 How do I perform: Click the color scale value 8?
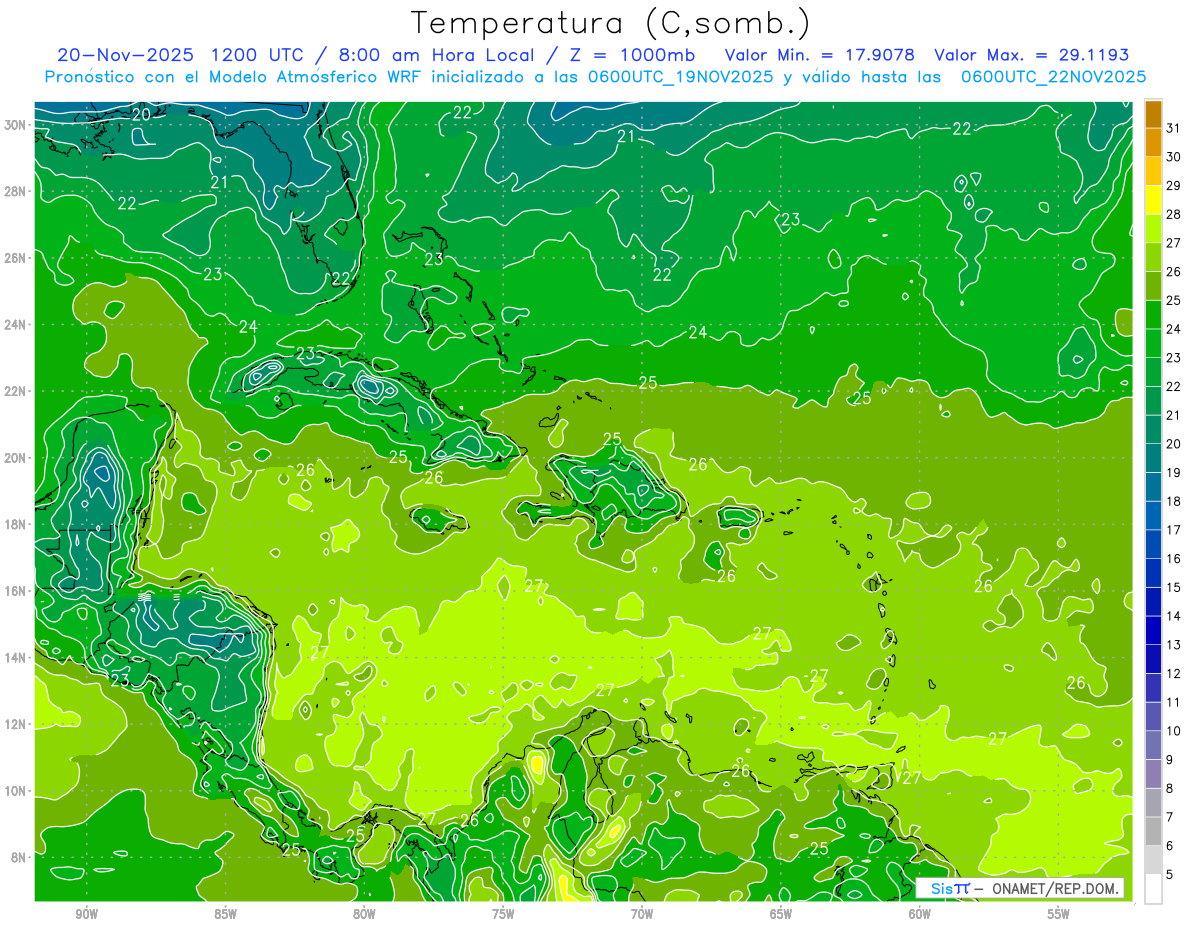click(x=1170, y=789)
